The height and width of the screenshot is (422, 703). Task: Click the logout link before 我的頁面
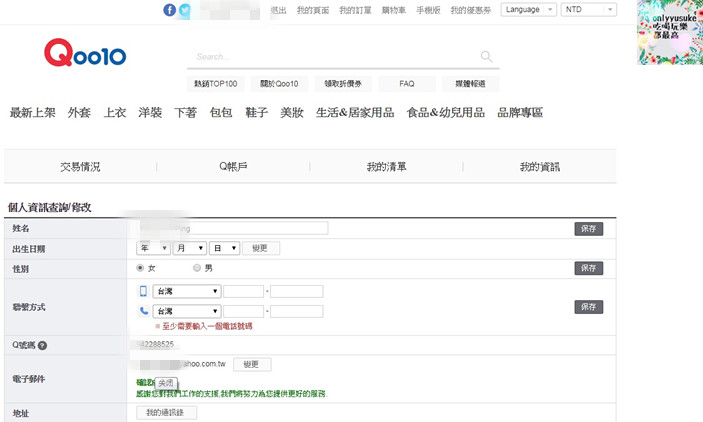point(278,10)
